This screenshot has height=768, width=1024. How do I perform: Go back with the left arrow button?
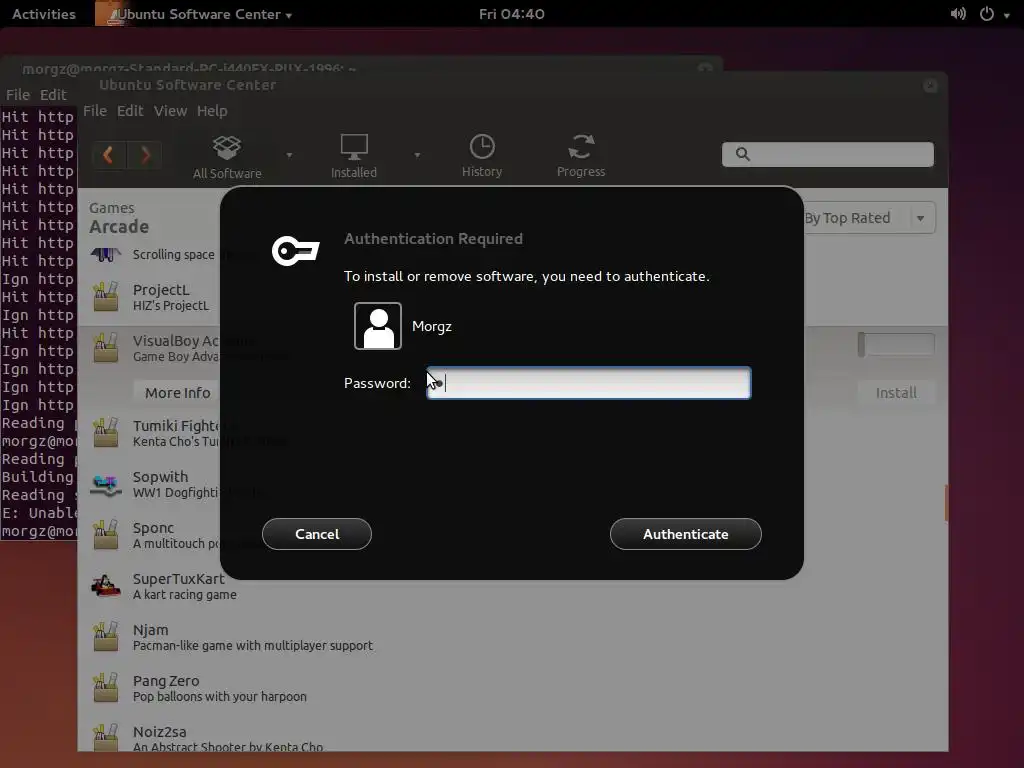(x=108, y=155)
